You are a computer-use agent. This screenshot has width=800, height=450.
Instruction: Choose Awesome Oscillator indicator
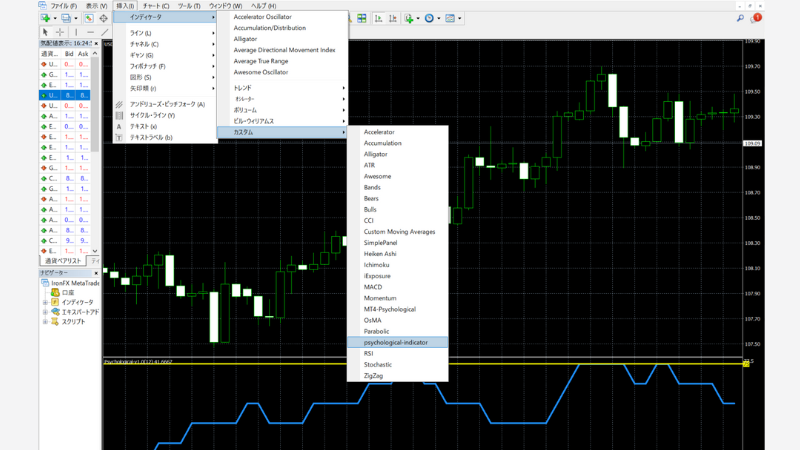click(283, 72)
